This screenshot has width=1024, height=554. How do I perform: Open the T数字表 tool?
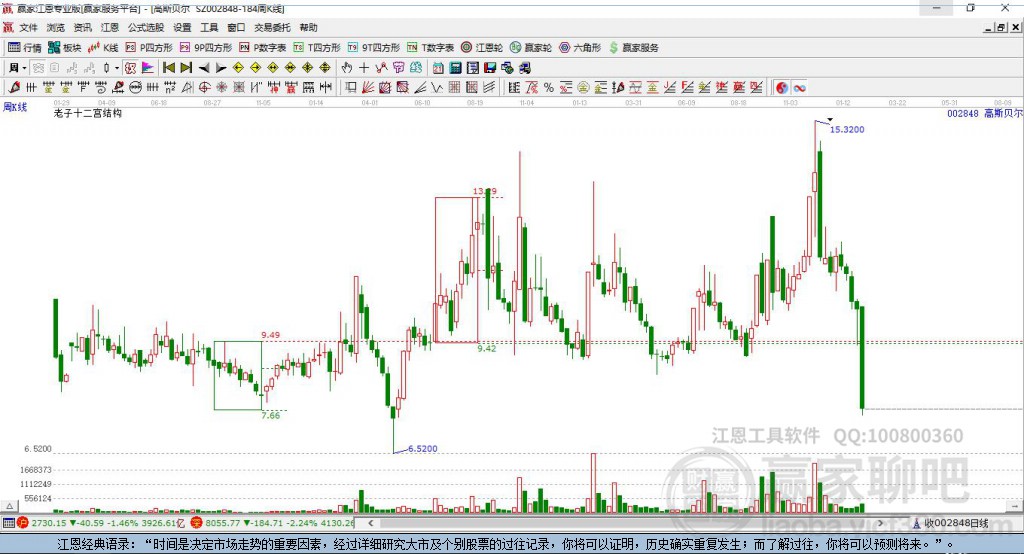pos(430,48)
